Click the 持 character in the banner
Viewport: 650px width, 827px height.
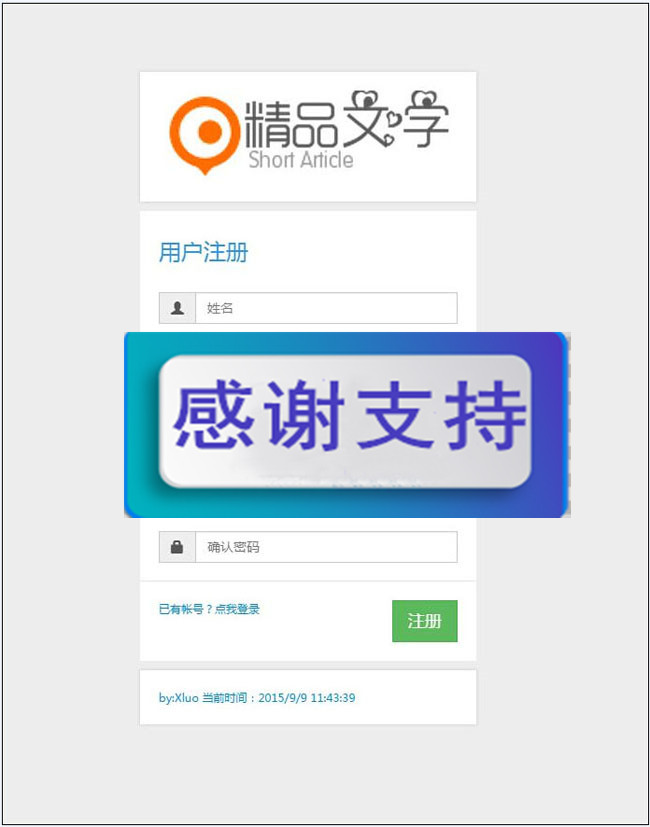point(485,416)
